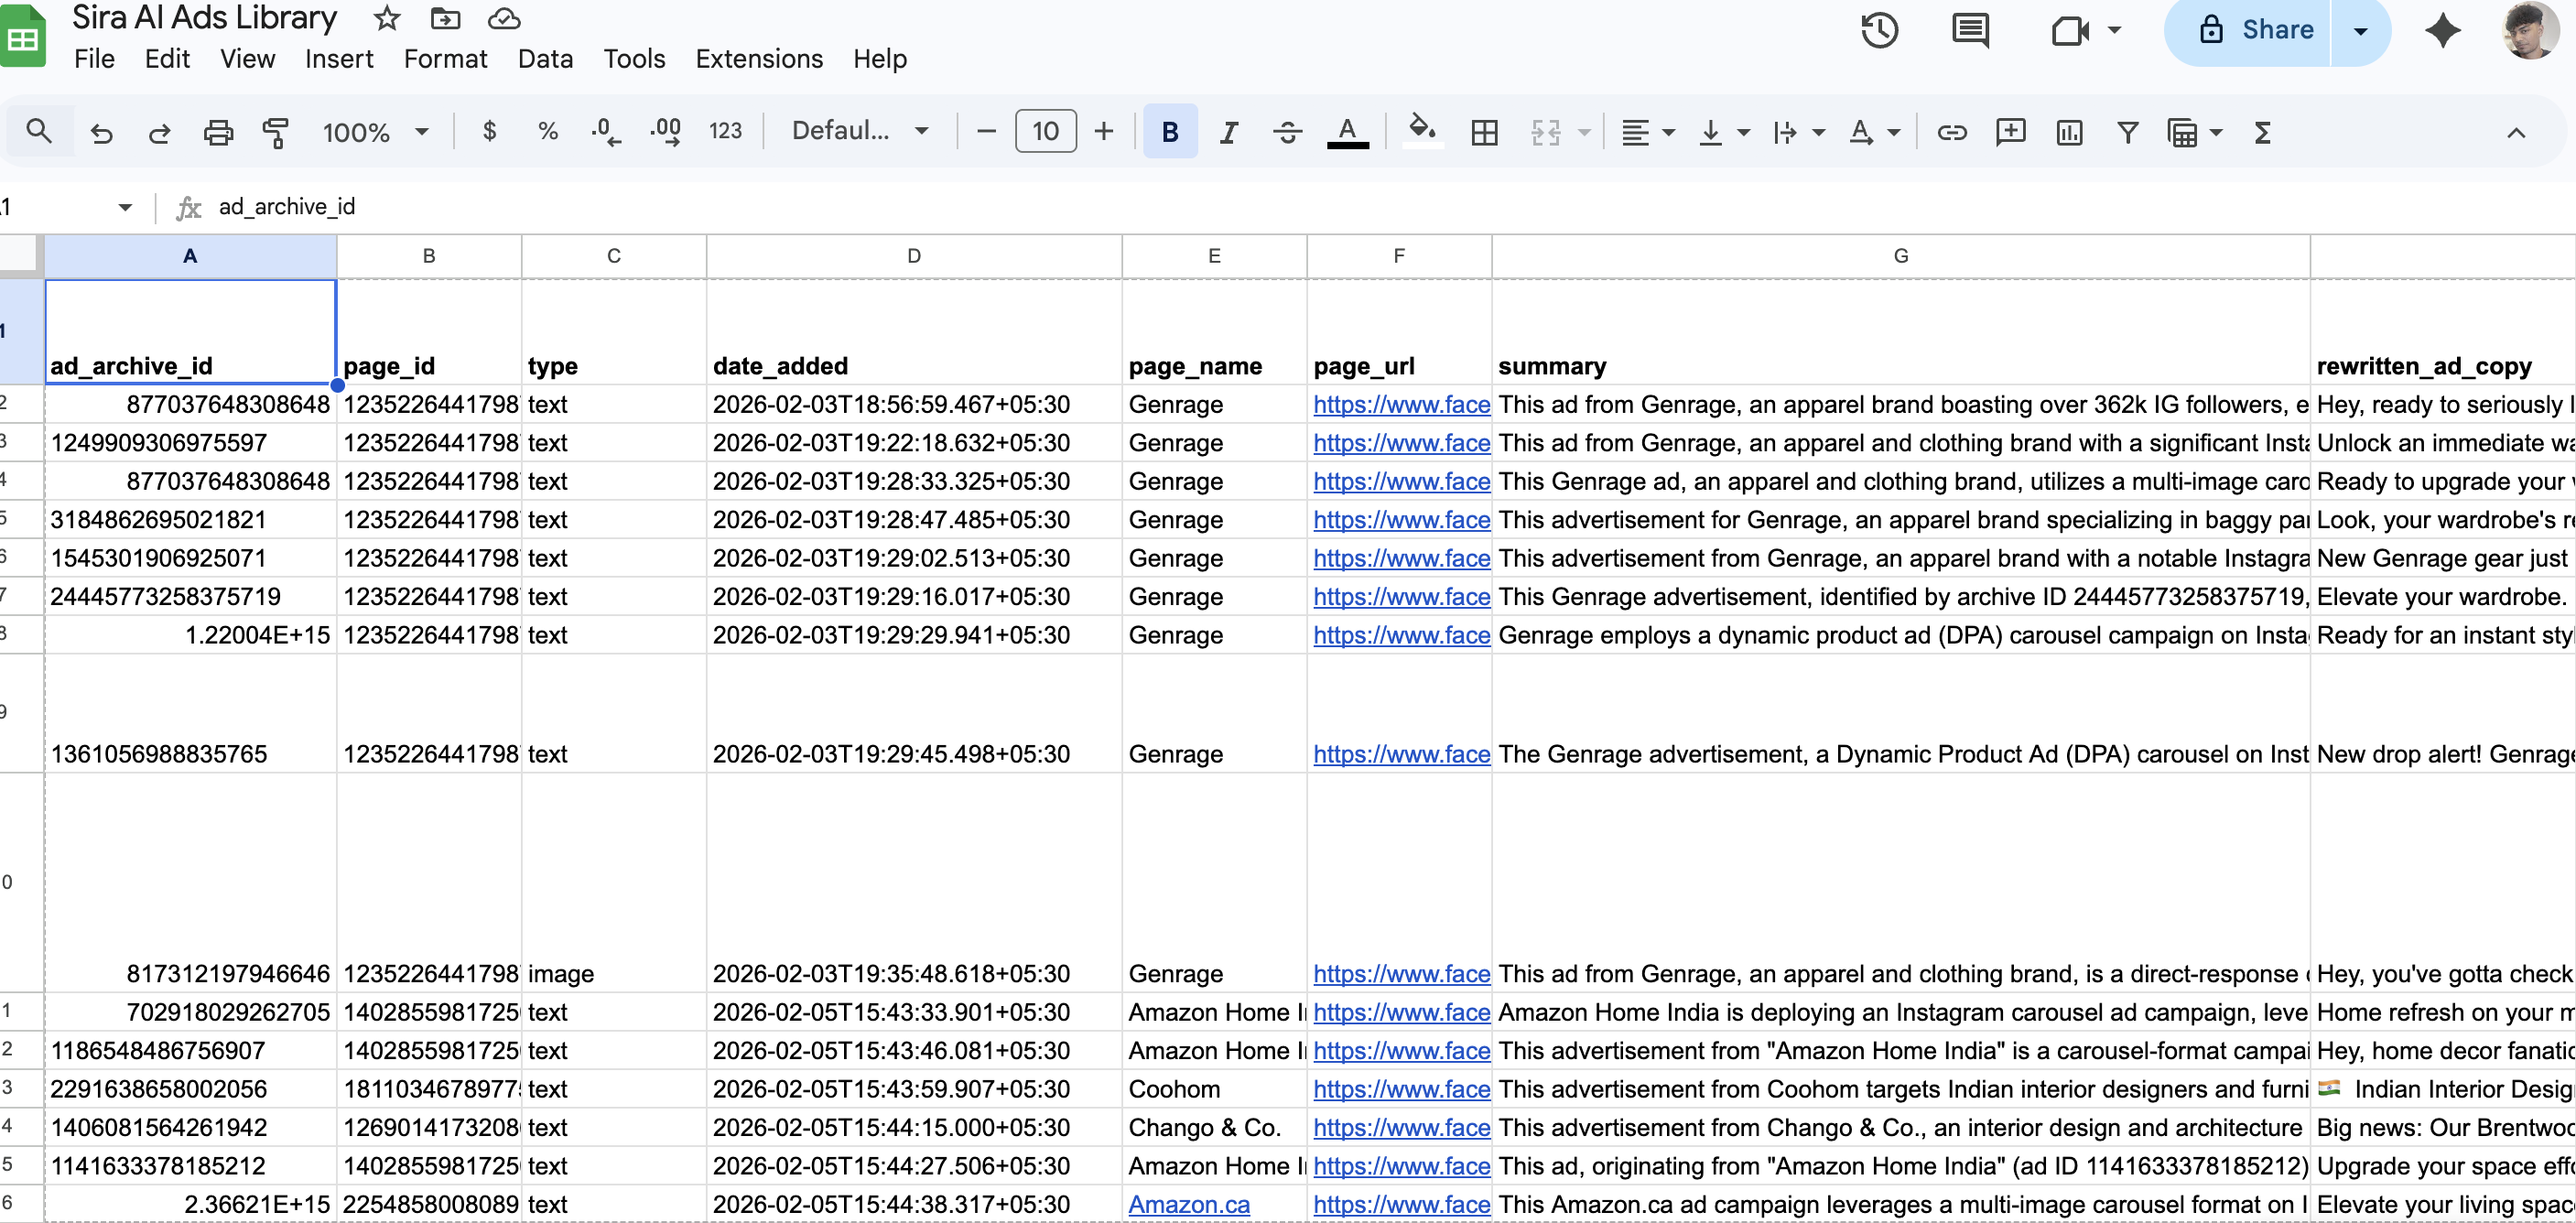Image resolution: width=2576 pixels, height=1223 pixels.
Task: Open the Format menu
Action: coord(445,59)
